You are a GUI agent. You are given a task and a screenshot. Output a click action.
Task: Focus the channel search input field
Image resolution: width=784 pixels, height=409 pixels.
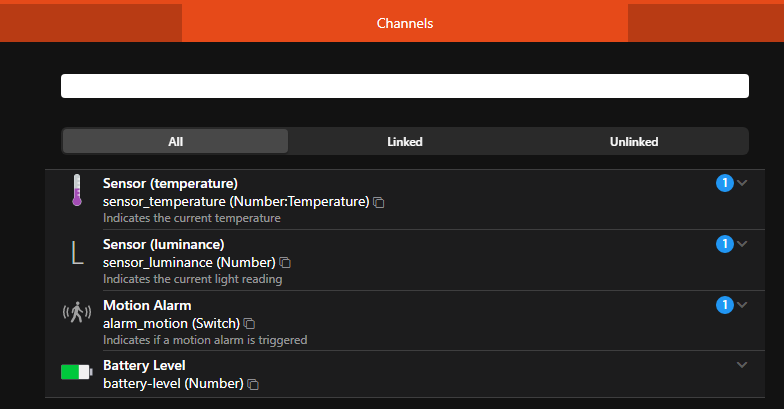coord(405,86)
